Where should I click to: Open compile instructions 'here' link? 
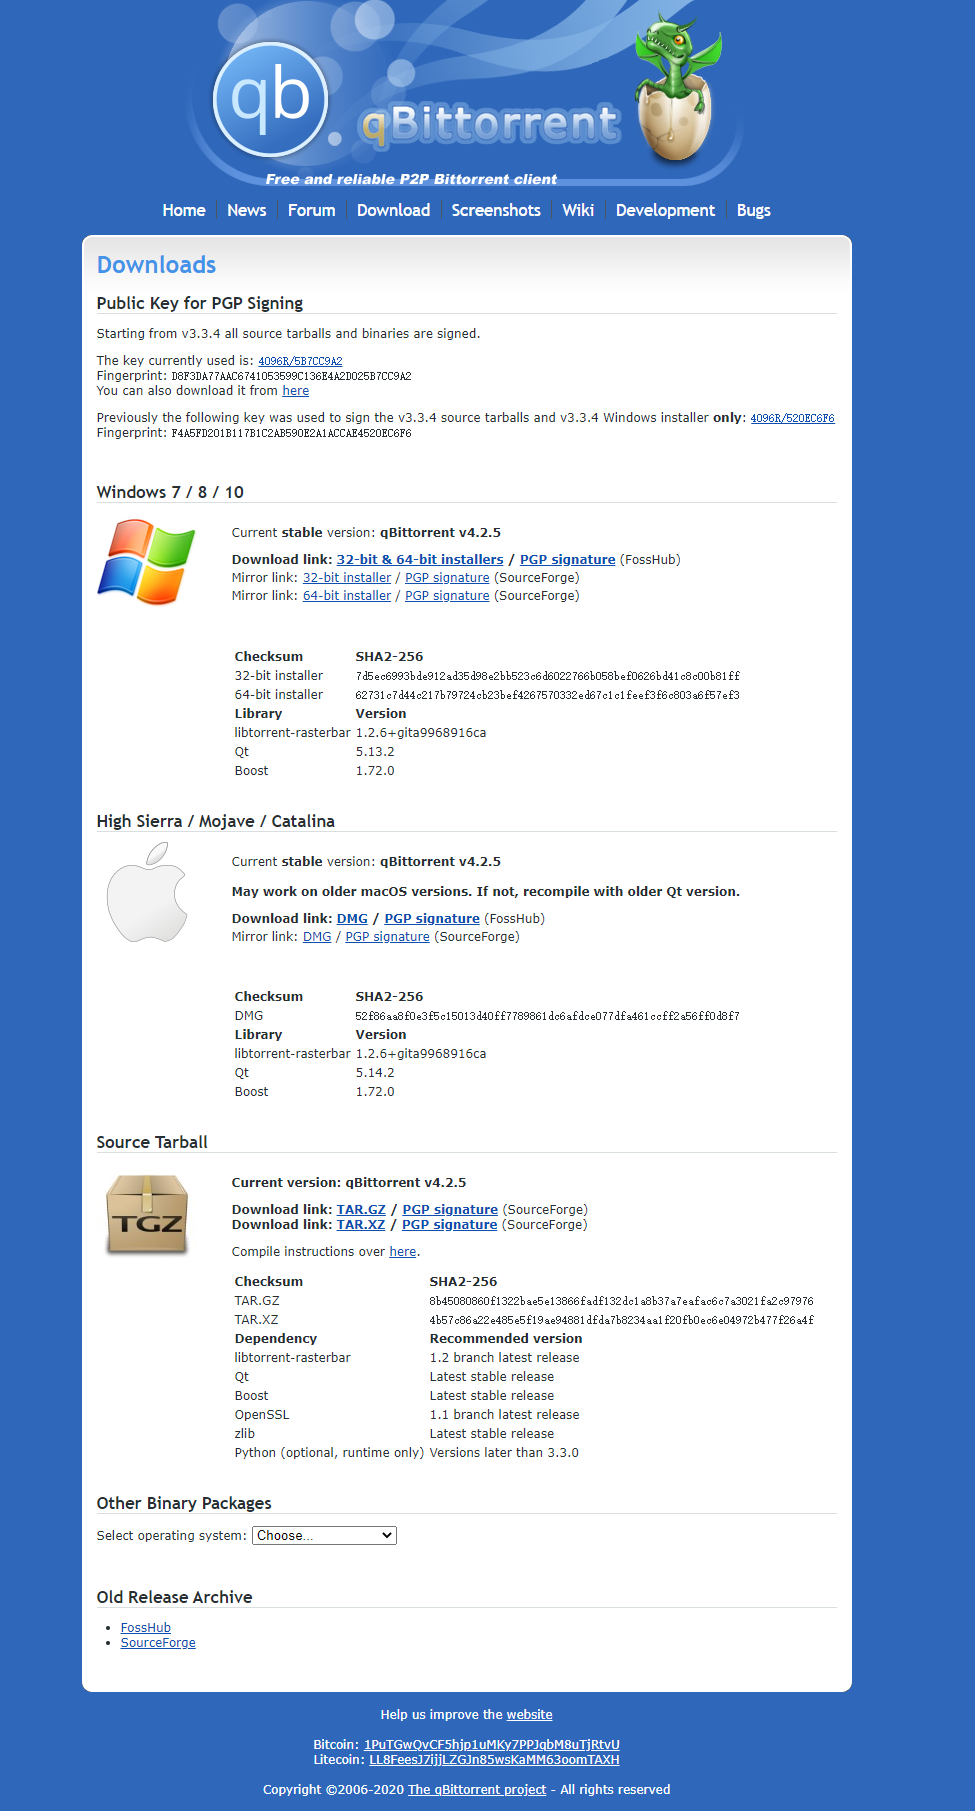(403, 1252)
